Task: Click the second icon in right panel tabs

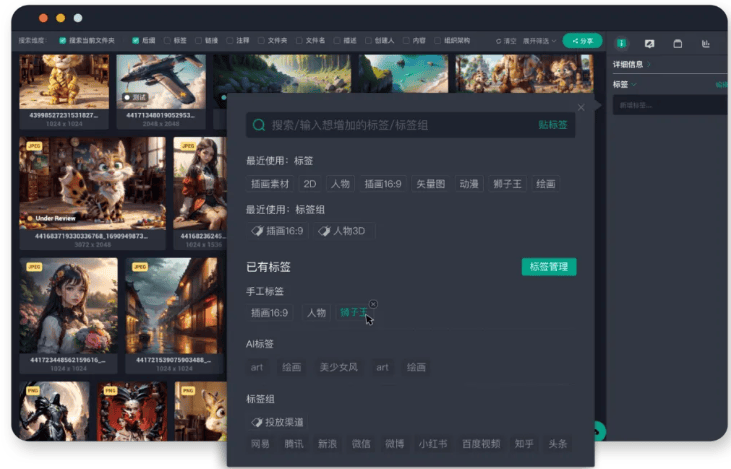Action: tap(649, 43)
